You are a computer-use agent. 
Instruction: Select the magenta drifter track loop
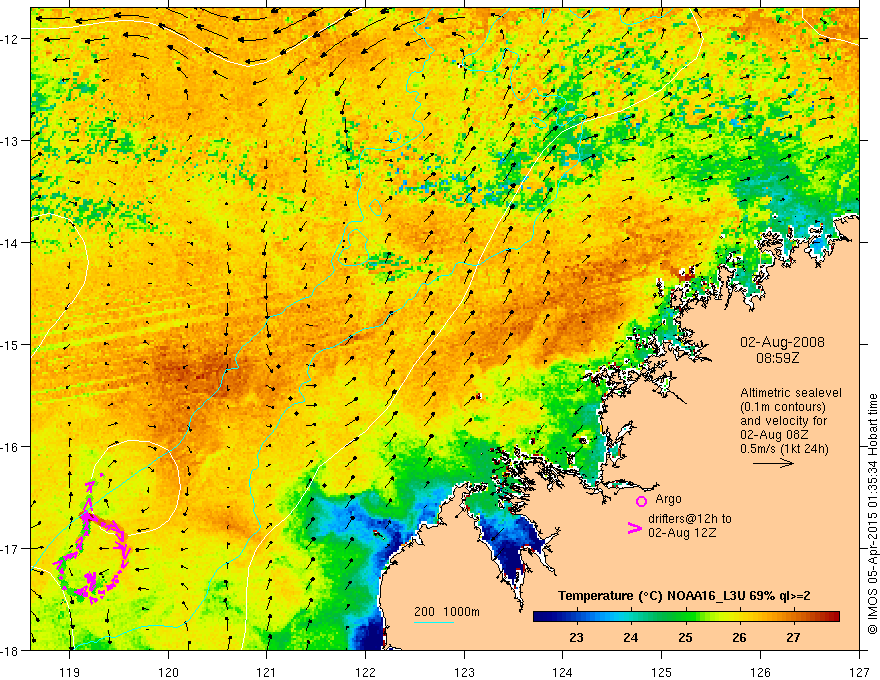click(93, 541)
